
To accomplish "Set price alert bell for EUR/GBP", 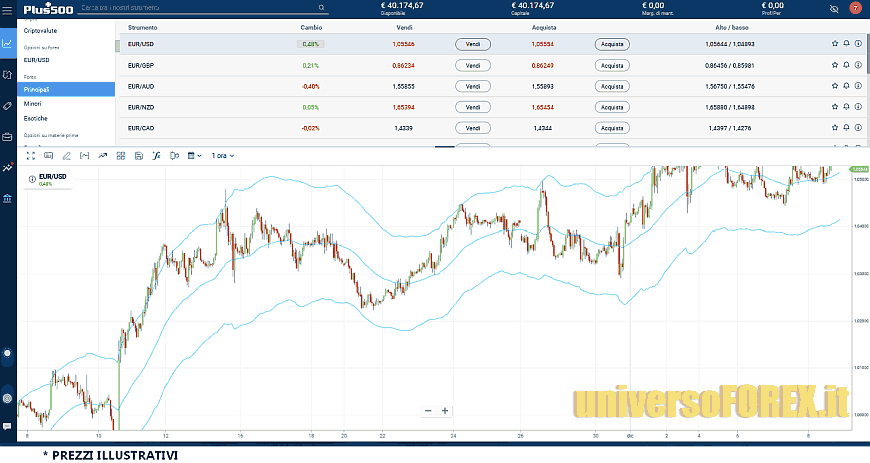I will (846, 65).
